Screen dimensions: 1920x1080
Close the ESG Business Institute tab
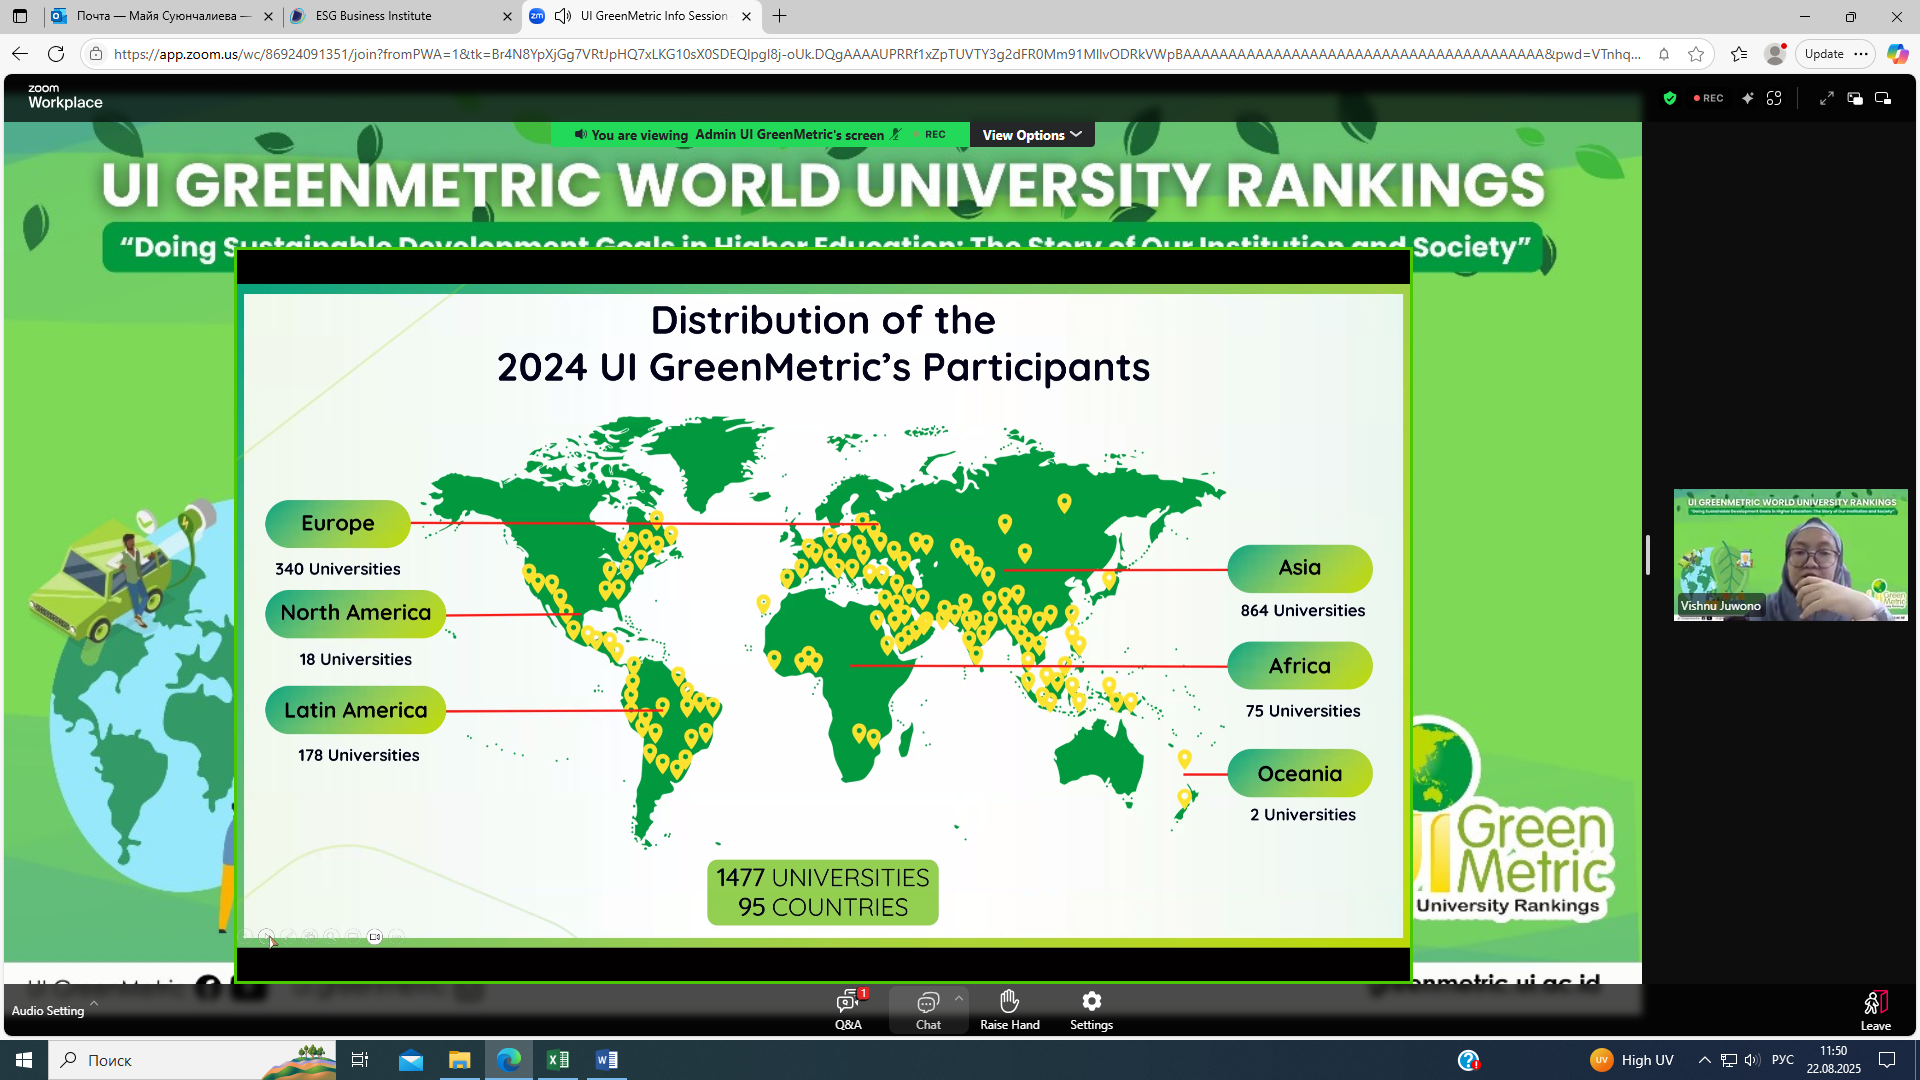tap(507, 16)
